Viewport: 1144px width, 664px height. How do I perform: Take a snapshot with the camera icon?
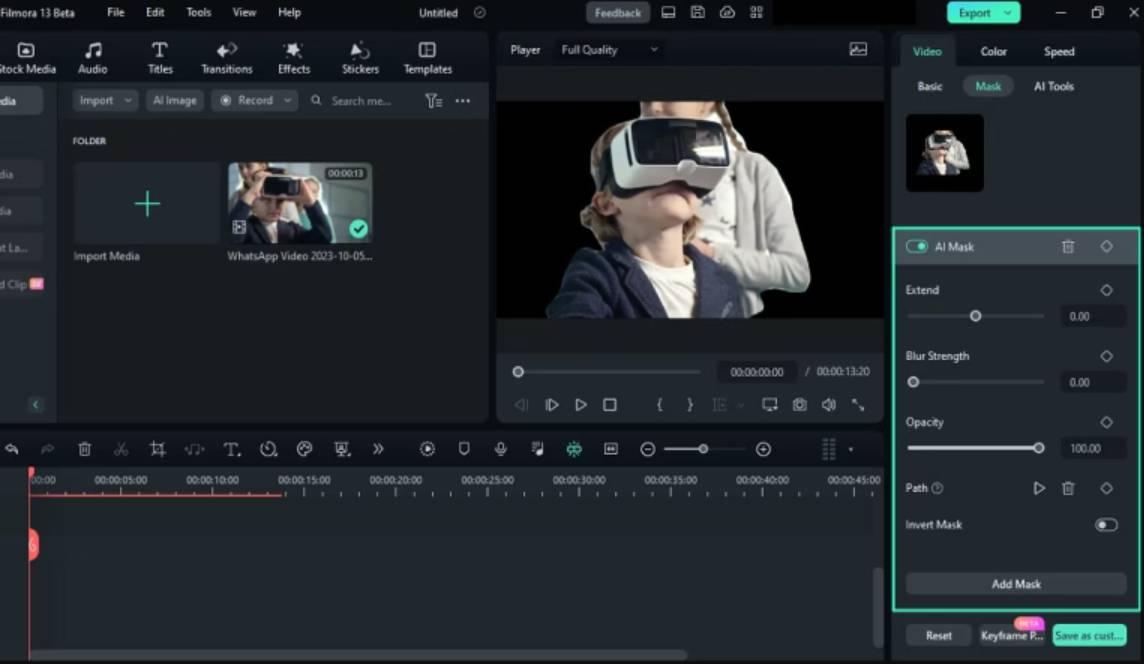[x=800, y=404]
